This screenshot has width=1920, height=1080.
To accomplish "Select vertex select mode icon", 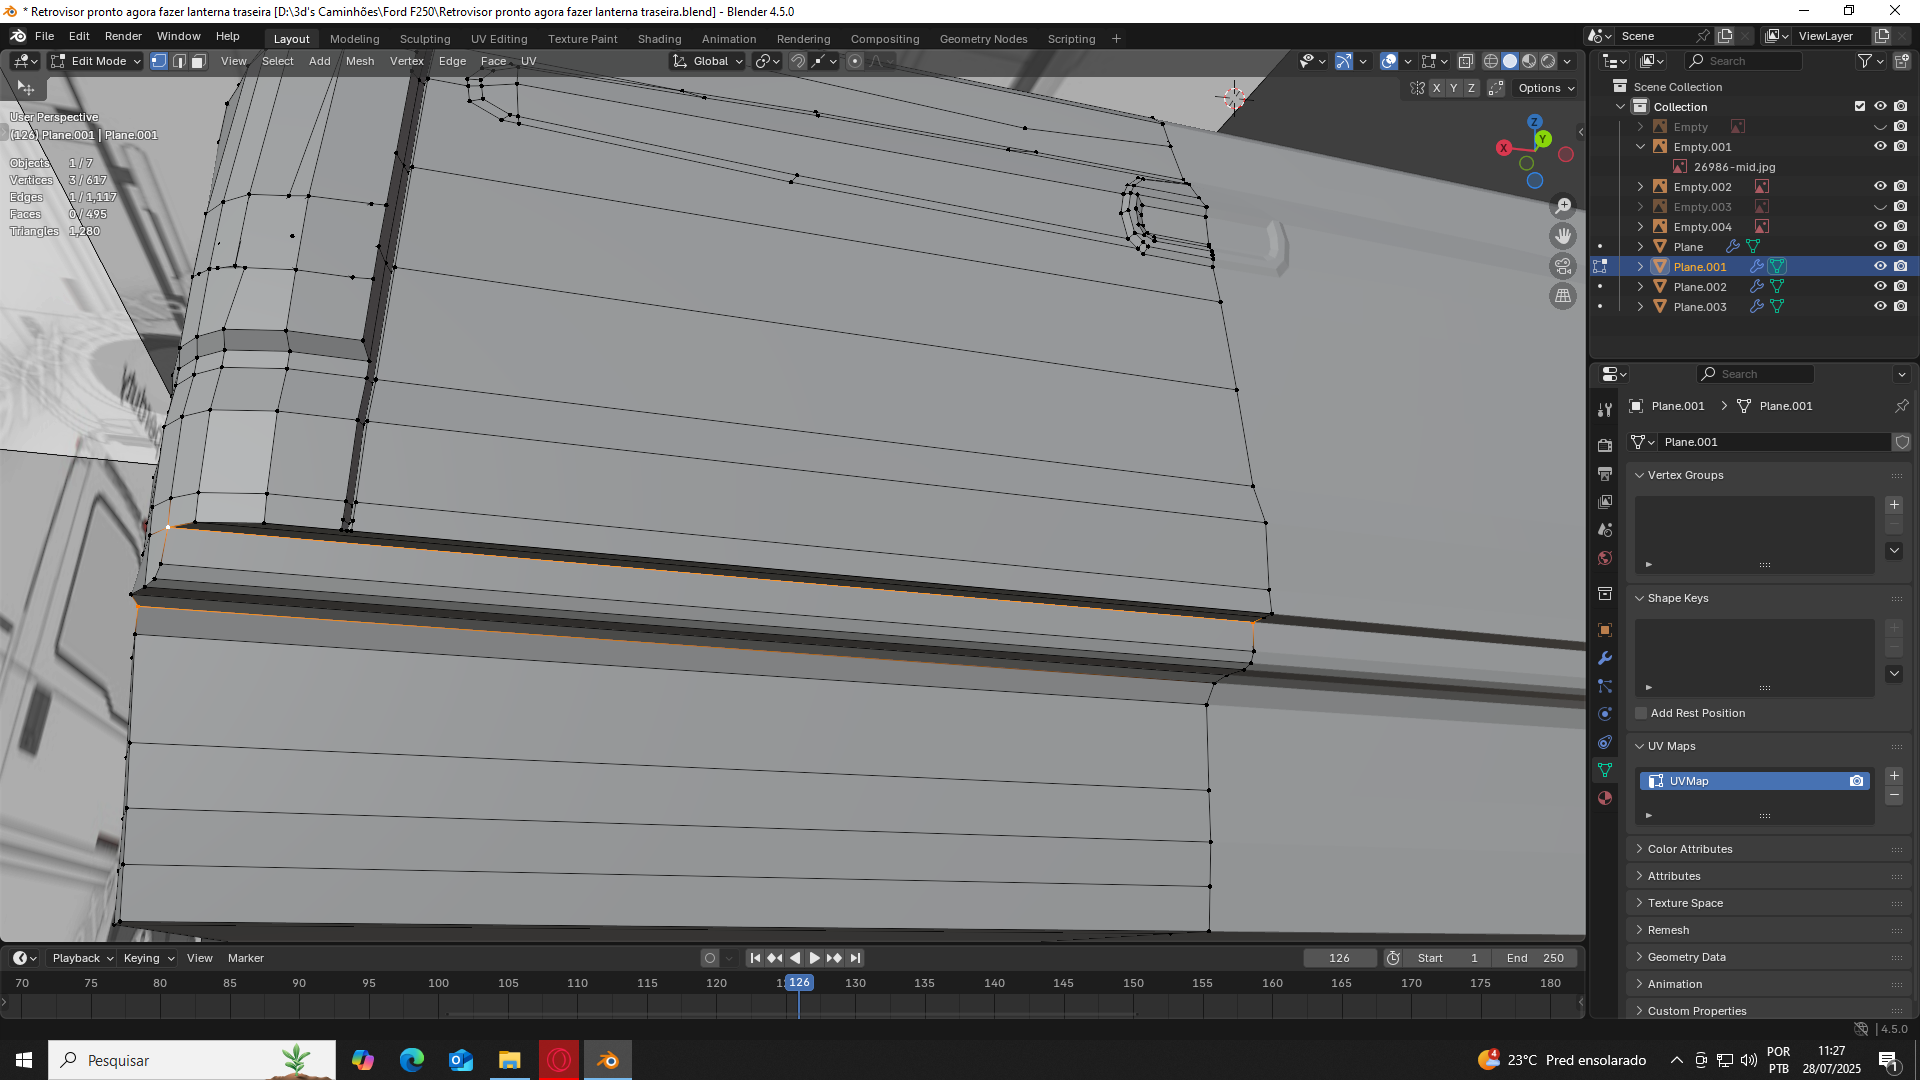I will [x=159, y=62].
